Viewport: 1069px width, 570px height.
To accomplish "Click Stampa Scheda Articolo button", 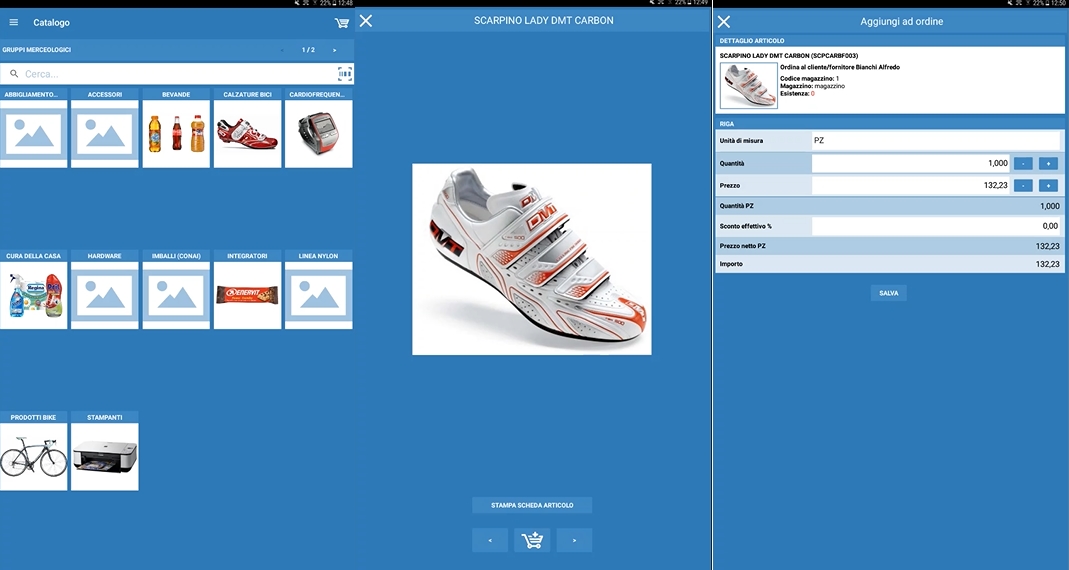I will (532, 505).
